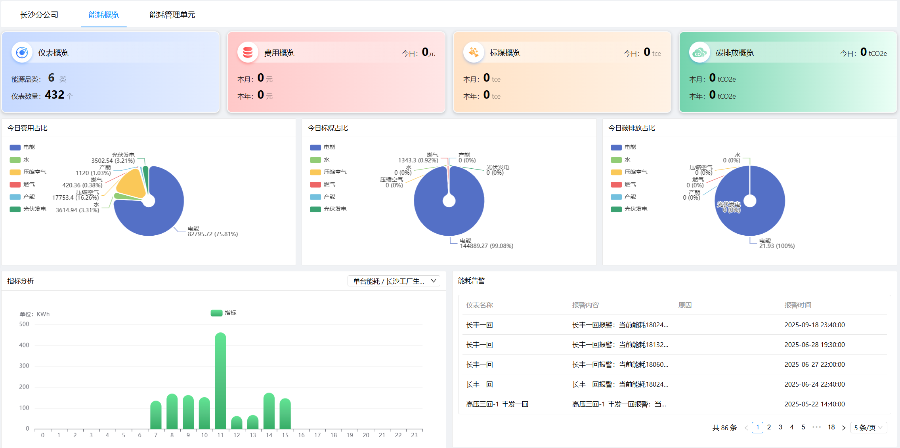The width and height of the screenshot is (900, 448).
Task: Click the bar at hour 14
Action: pos(269,411)
